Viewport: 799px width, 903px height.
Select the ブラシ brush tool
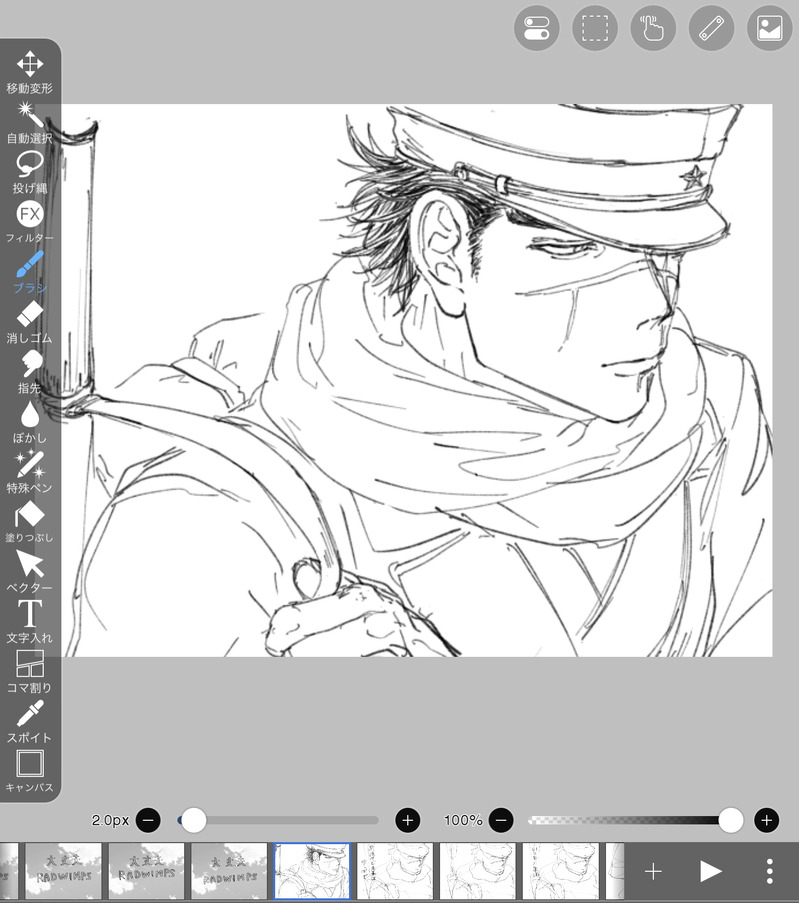[x=29, y=272]
